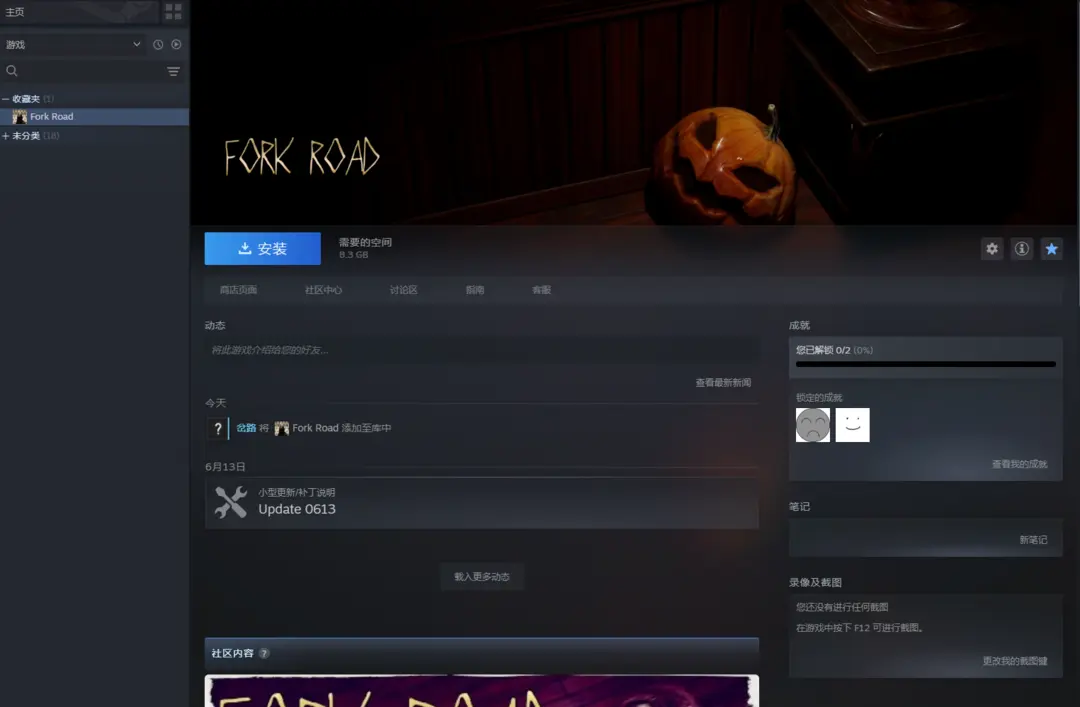Open the 客服 tab
Image resolution: width=1080 pixels, height=707 pixels.
pyautogui.click(x=541, y=290)
